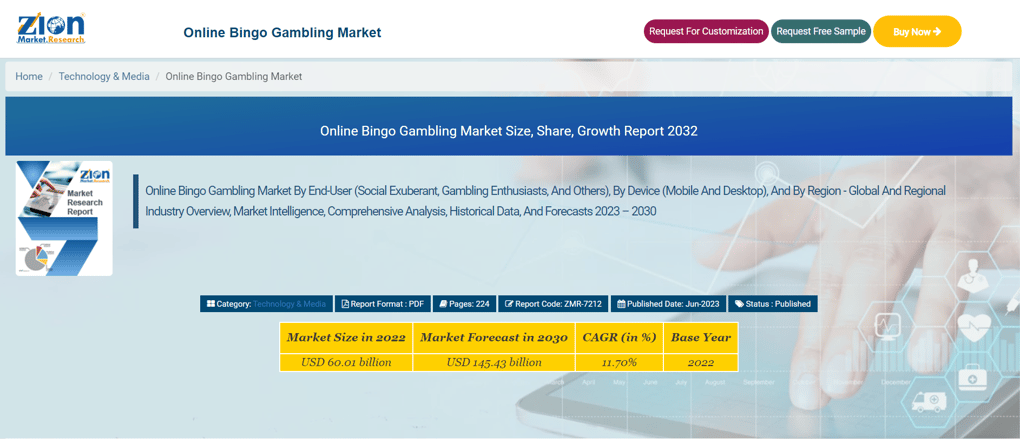1020x439 pixels.
Task: Click the yellow Buy Now button
Action: (x=917, y=31)
